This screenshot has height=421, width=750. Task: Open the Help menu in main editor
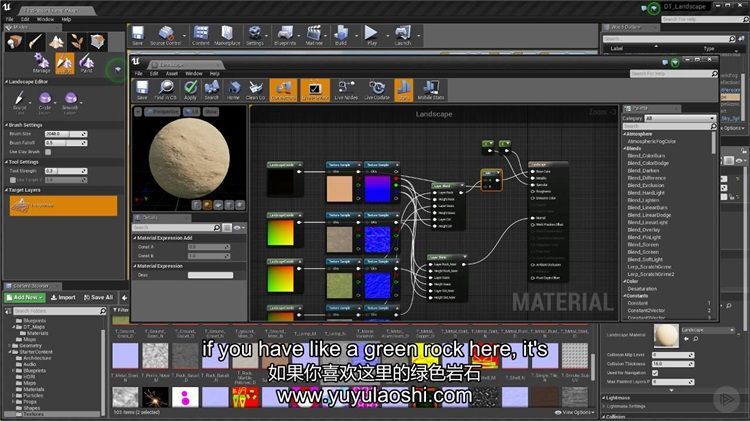click(66, 20)
